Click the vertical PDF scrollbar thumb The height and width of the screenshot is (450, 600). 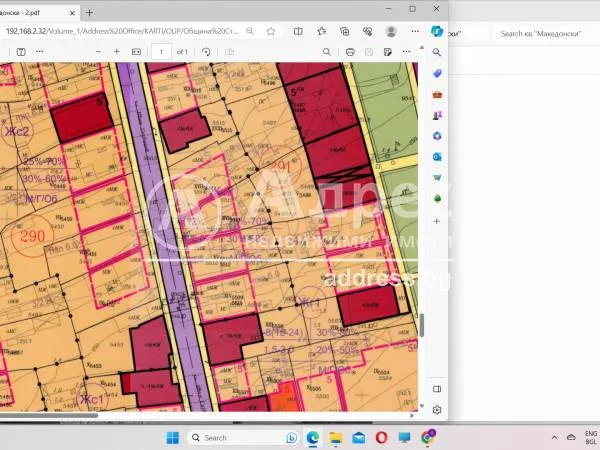click(422, 325)
